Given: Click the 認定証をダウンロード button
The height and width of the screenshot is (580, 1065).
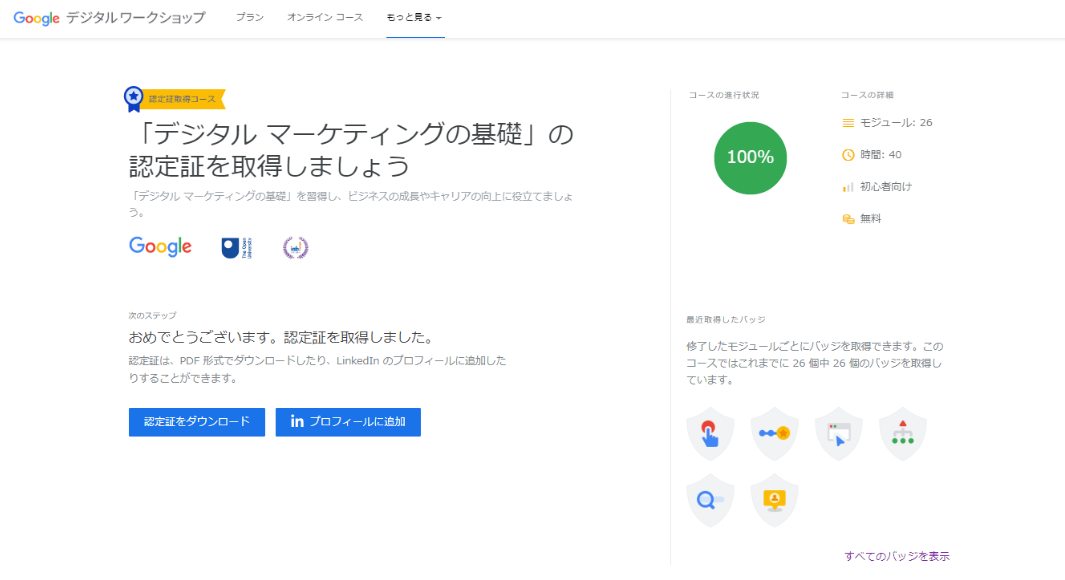Looking at the screenshot, I should 196,422.
